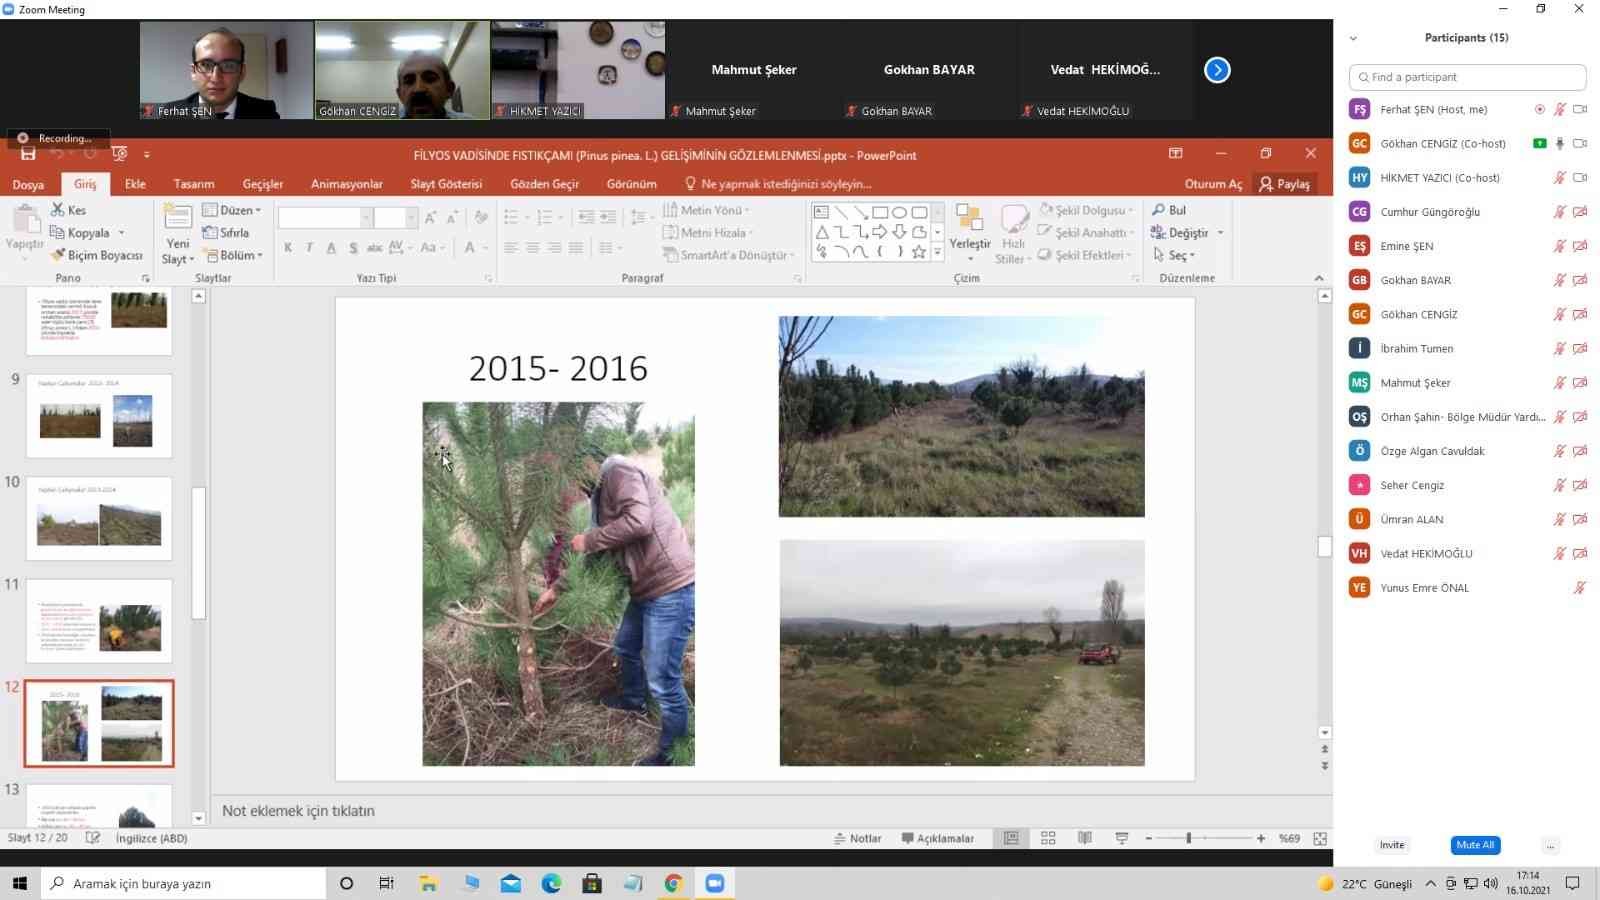Click the Save icon in PowerPoint
This screenshot has width=1600, height=900.
[28, 154]
